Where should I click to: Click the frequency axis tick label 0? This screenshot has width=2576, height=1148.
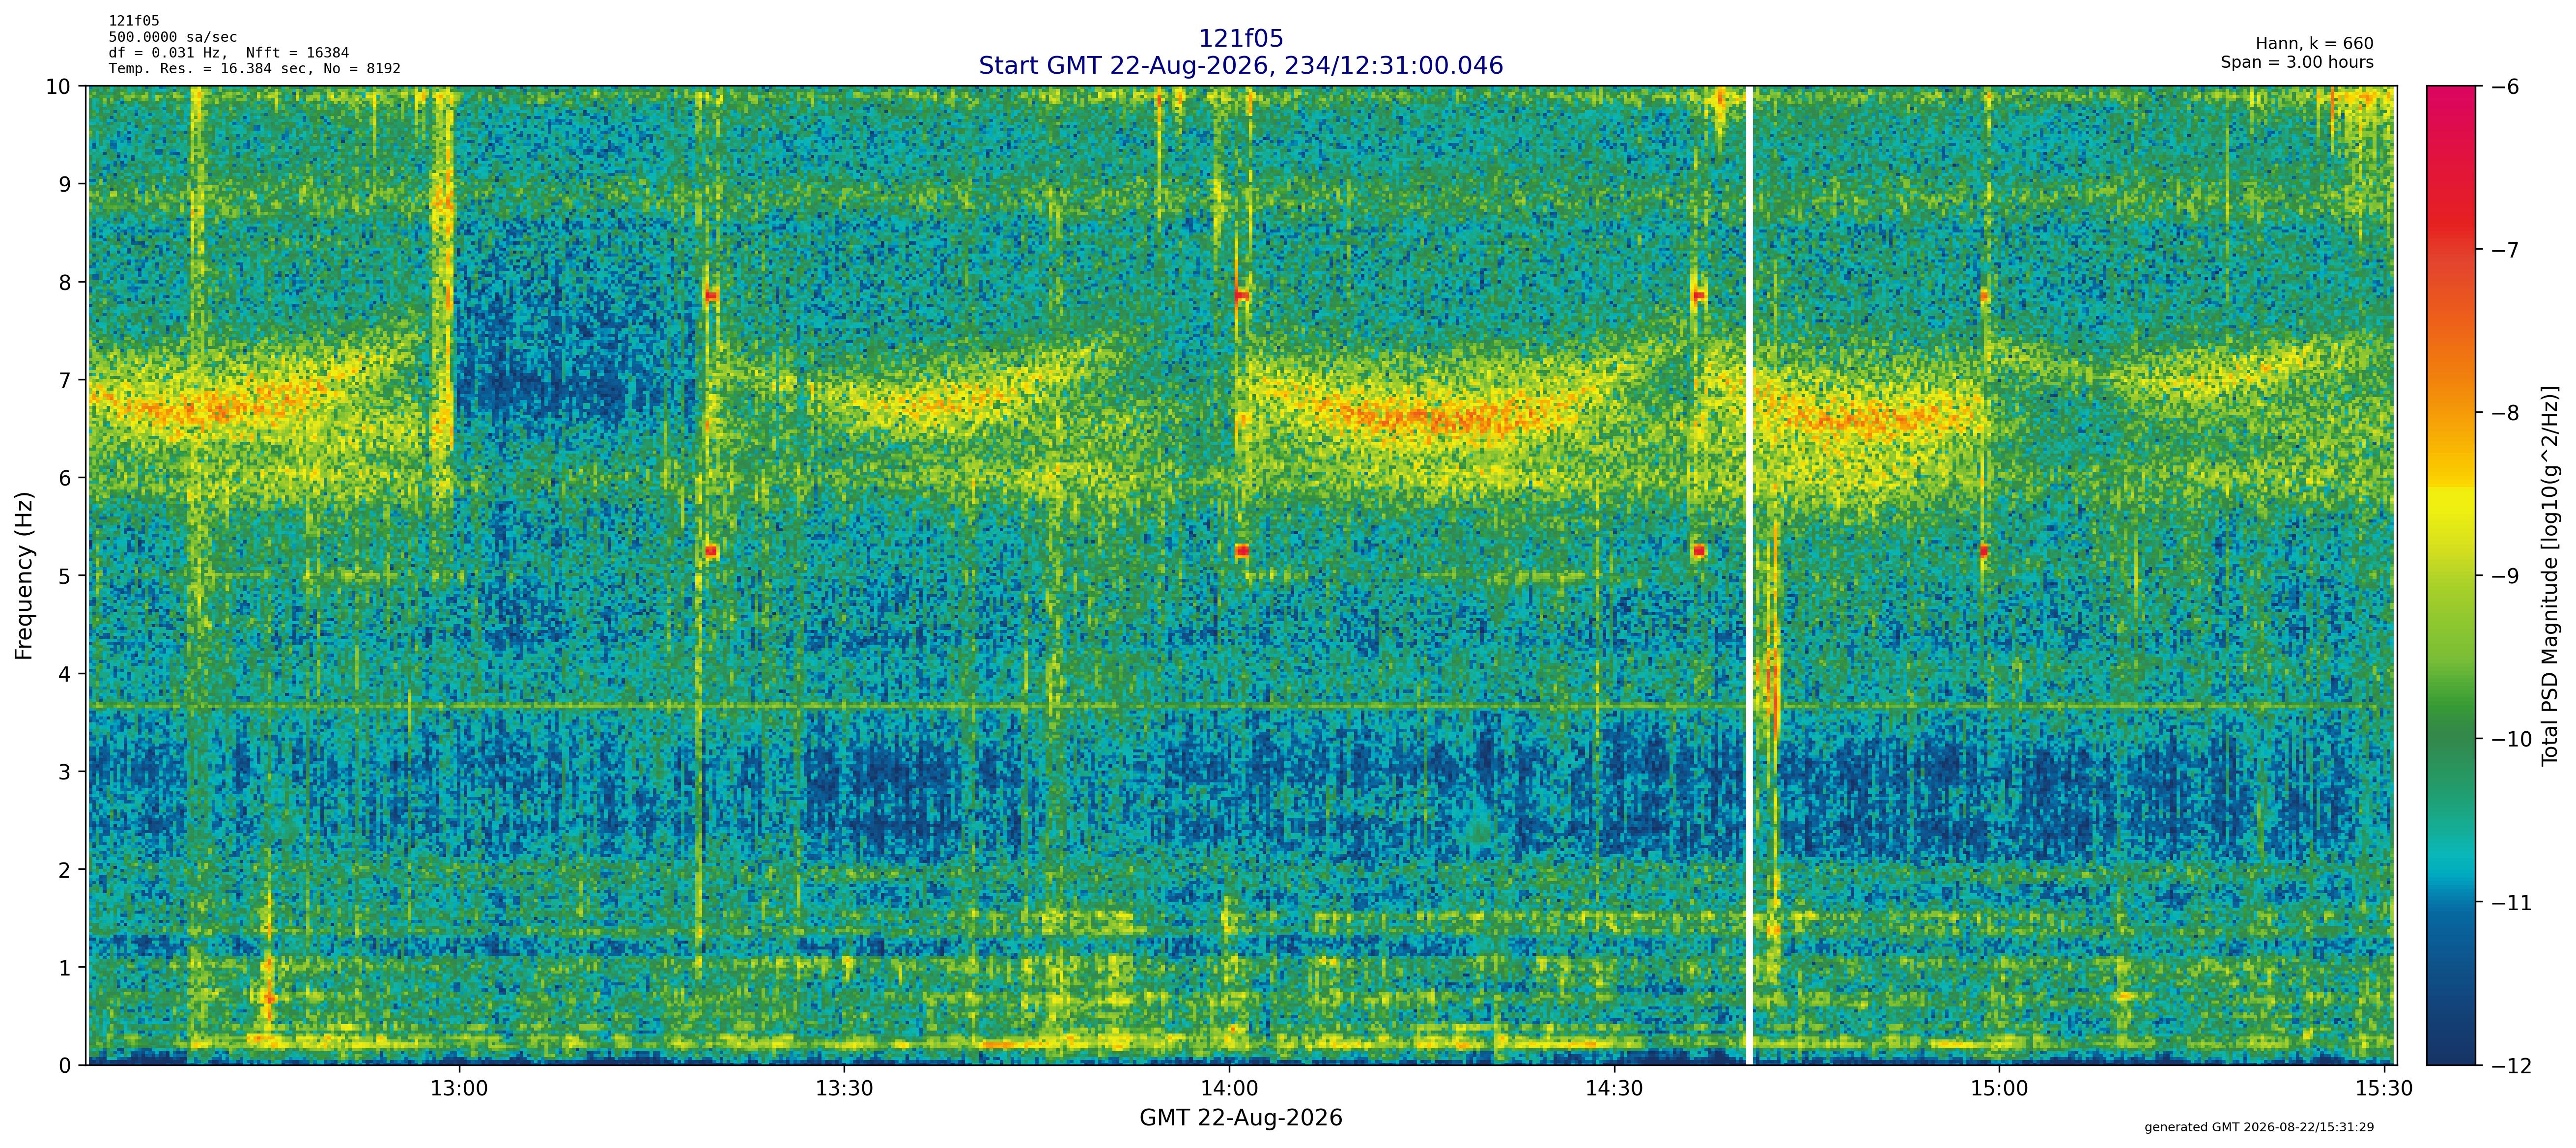tap(66, 1066)
